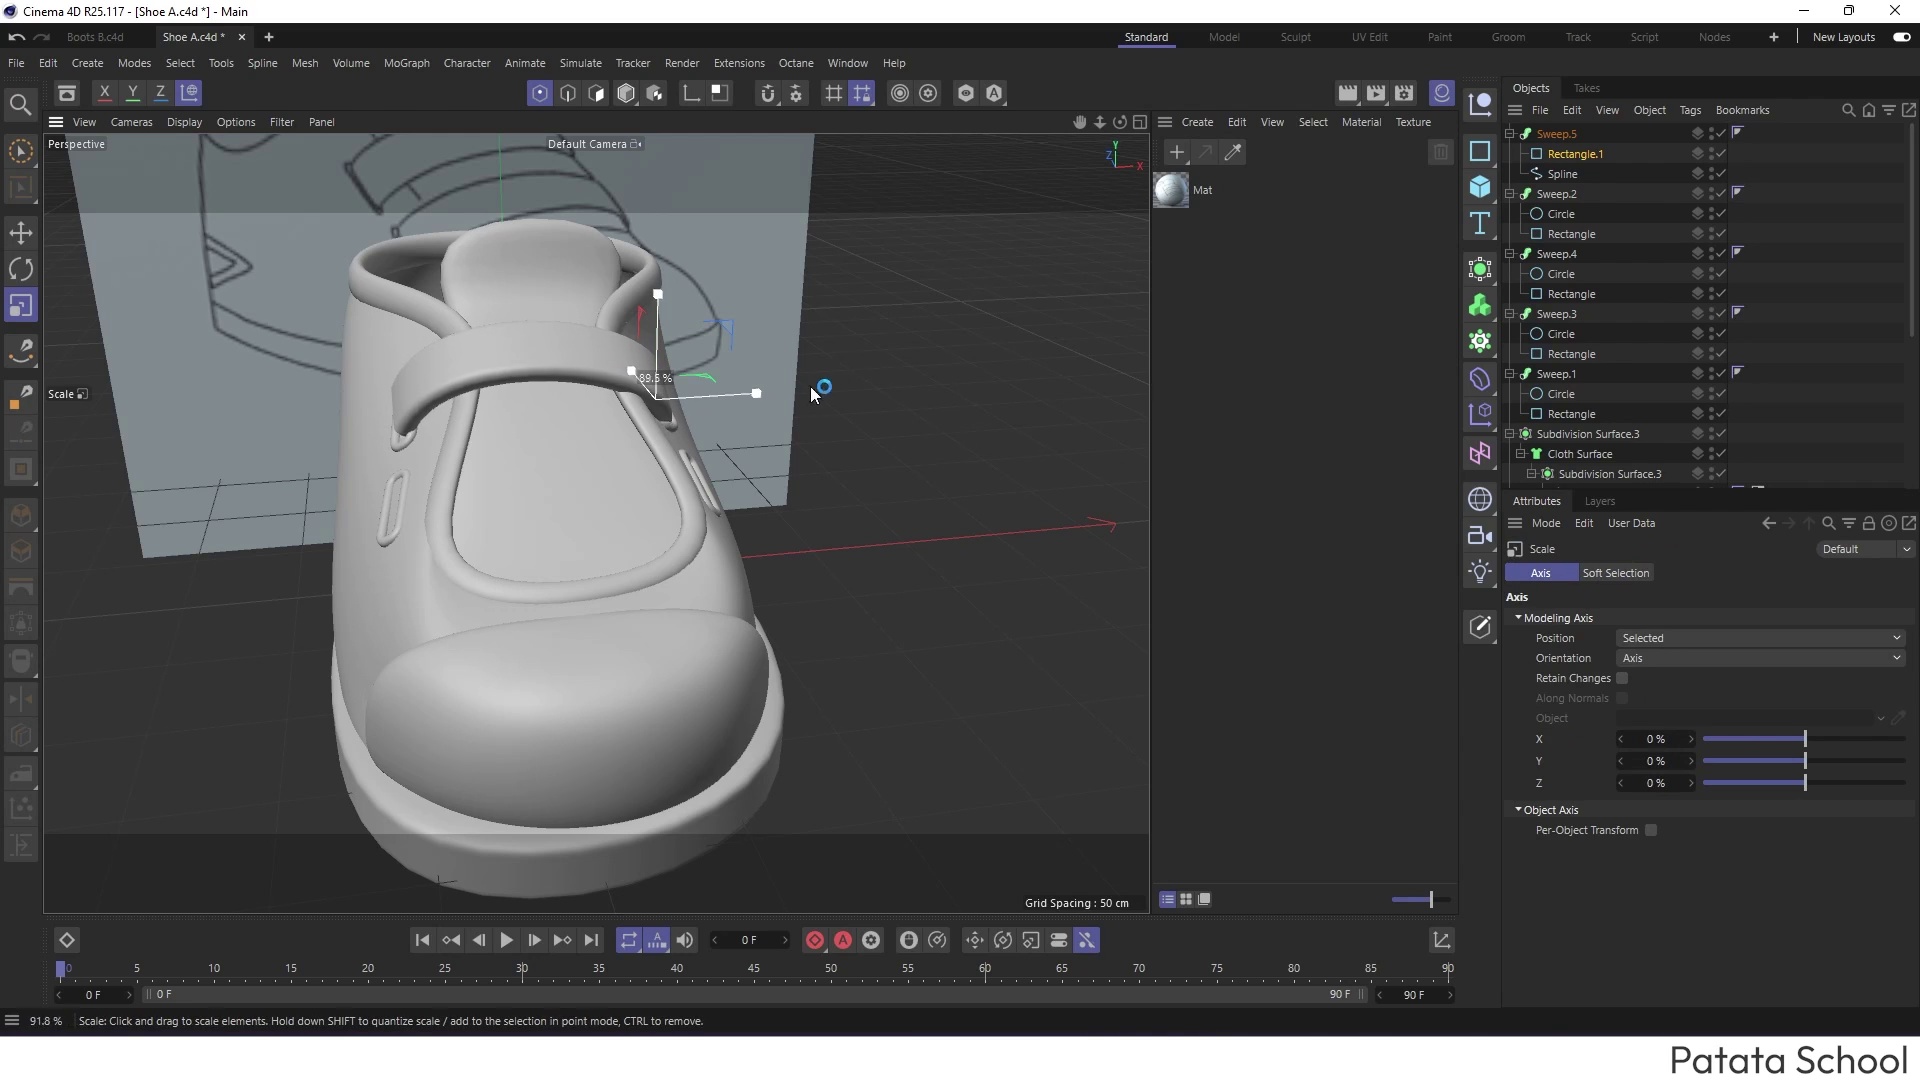The image size is (1920, 1080).
Task: Click Render View icon
Action: [1348, 93]
